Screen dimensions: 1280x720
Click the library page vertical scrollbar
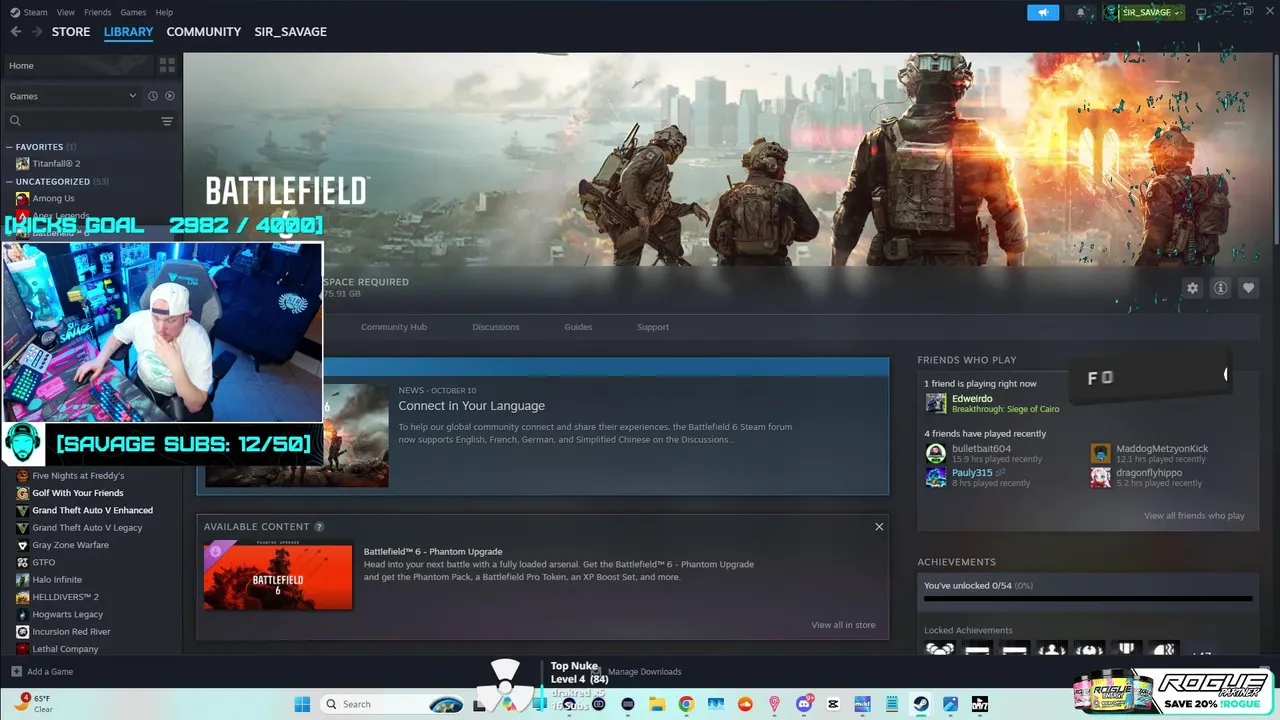(1275, 150)
